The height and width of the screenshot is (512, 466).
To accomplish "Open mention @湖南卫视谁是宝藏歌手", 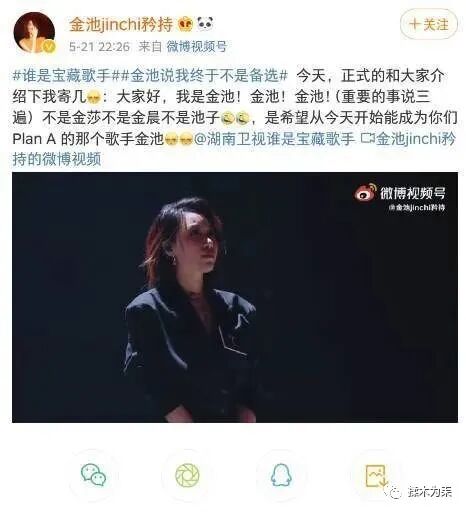I will [x=274, y=139].
